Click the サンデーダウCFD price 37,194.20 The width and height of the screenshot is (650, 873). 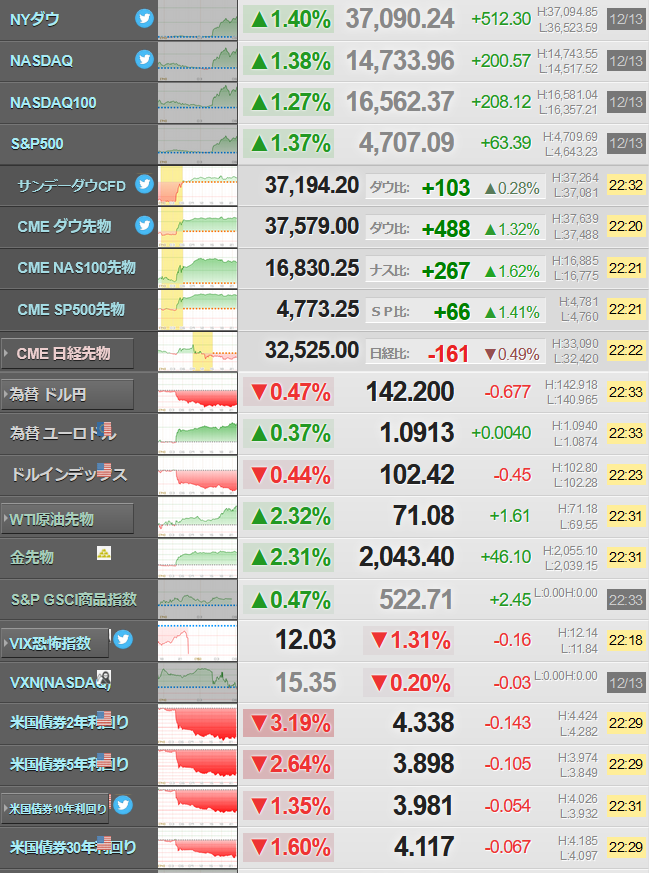(312, 185)
